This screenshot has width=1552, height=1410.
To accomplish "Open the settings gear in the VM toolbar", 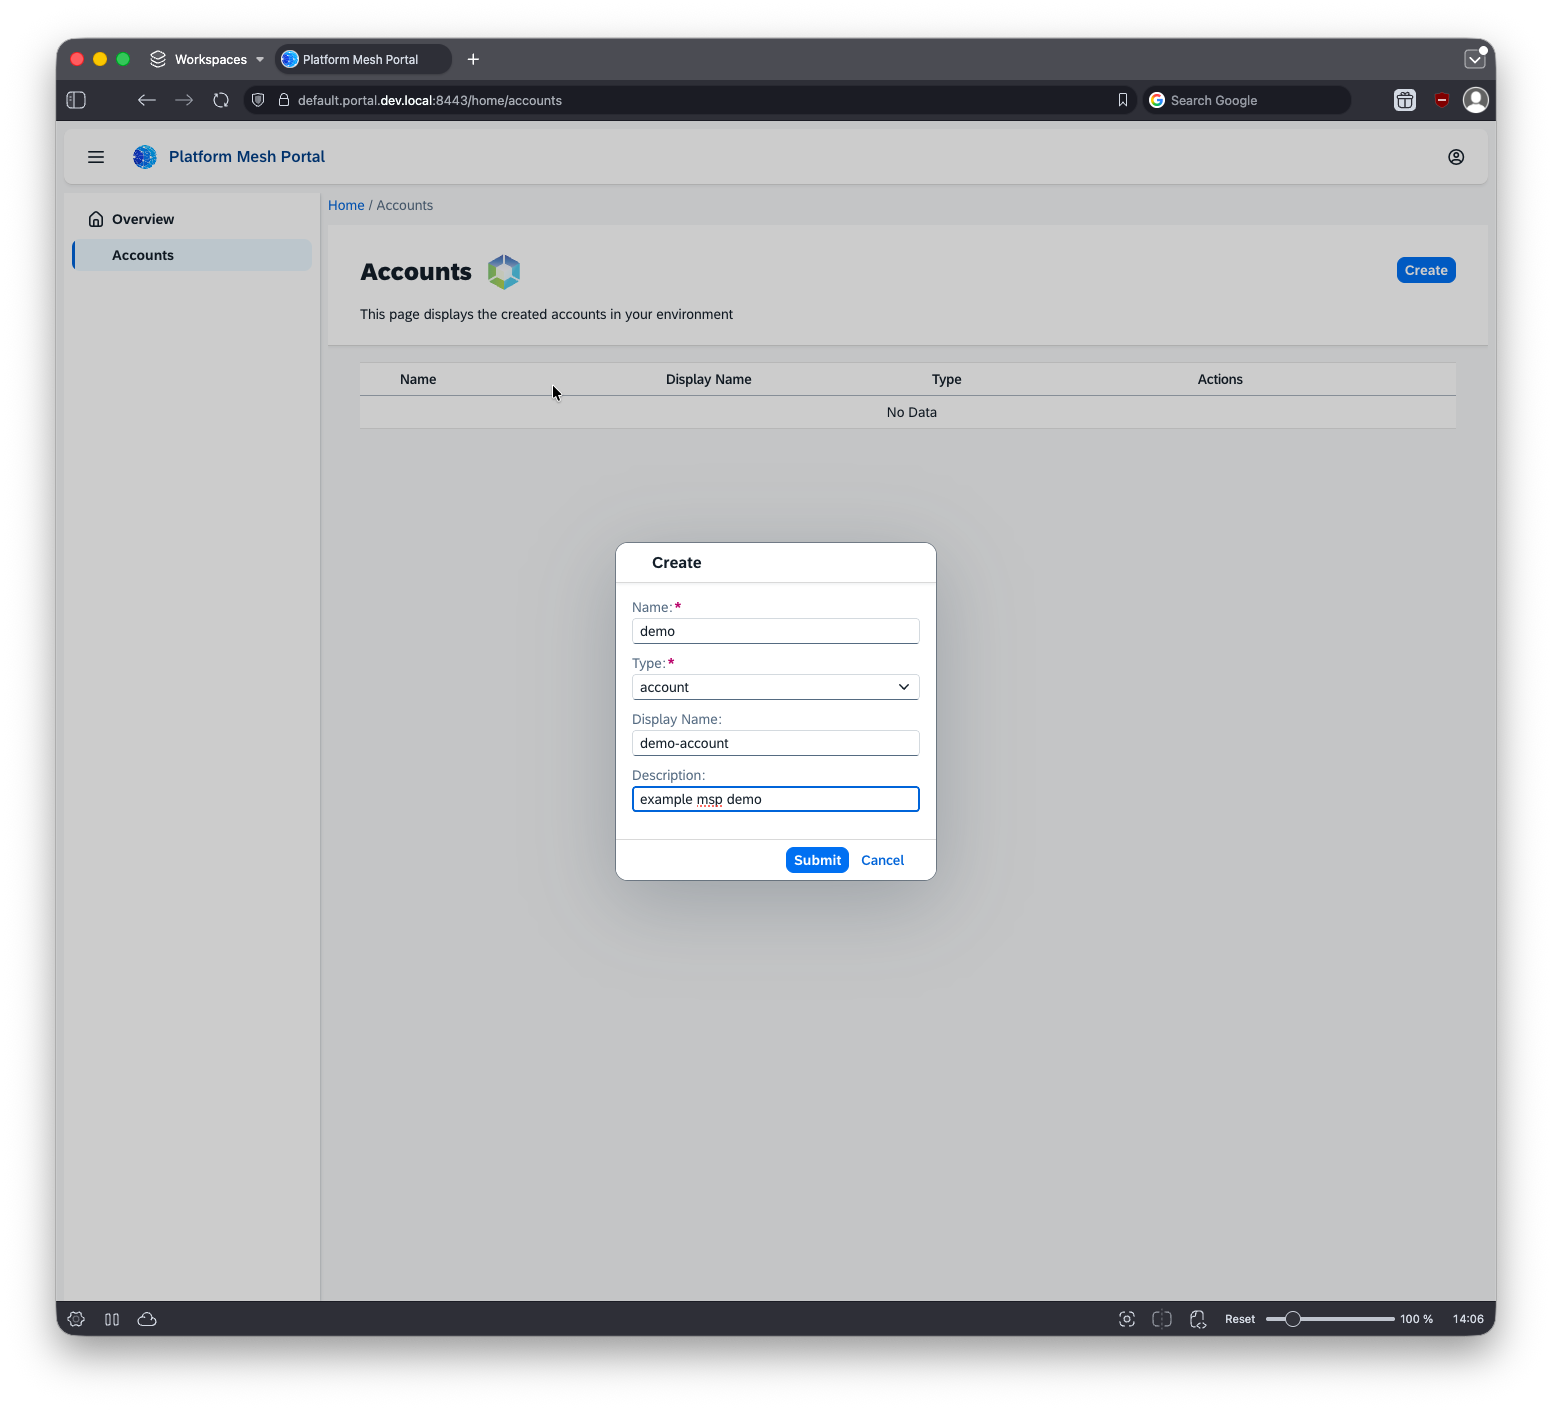I will pos(76,1319).
